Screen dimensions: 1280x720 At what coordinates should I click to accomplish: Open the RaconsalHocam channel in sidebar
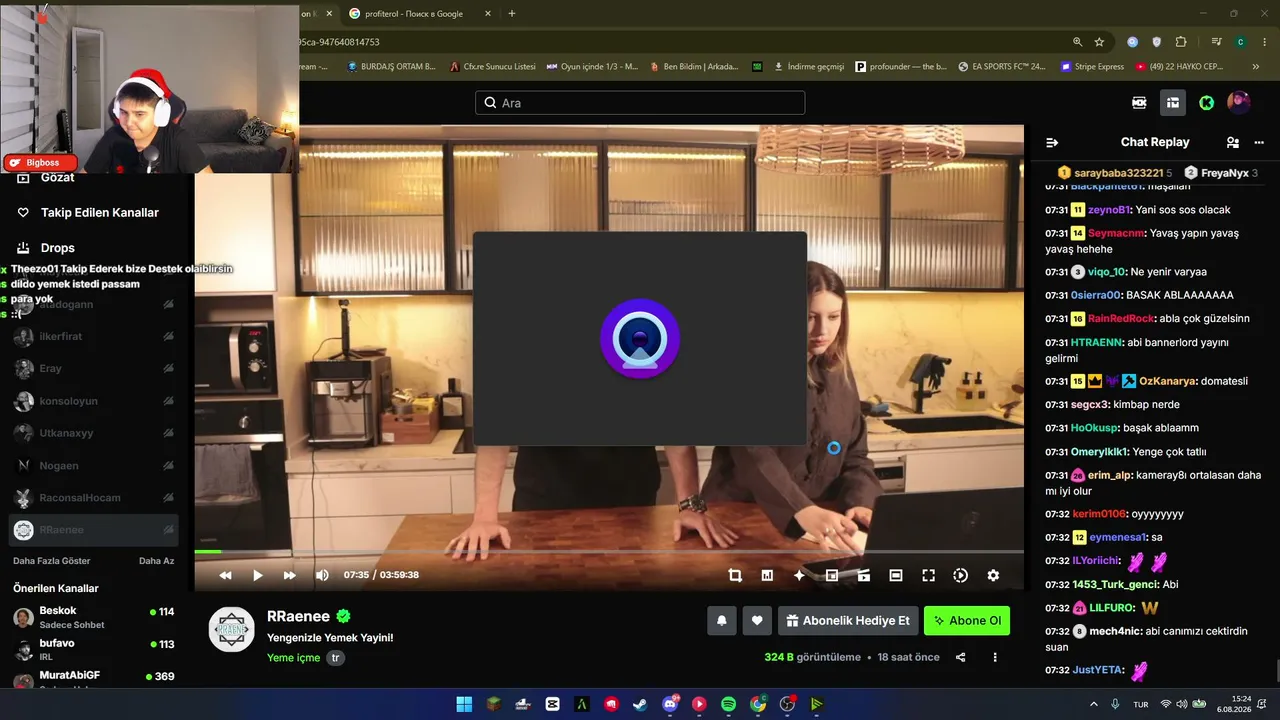pos(94,498)
